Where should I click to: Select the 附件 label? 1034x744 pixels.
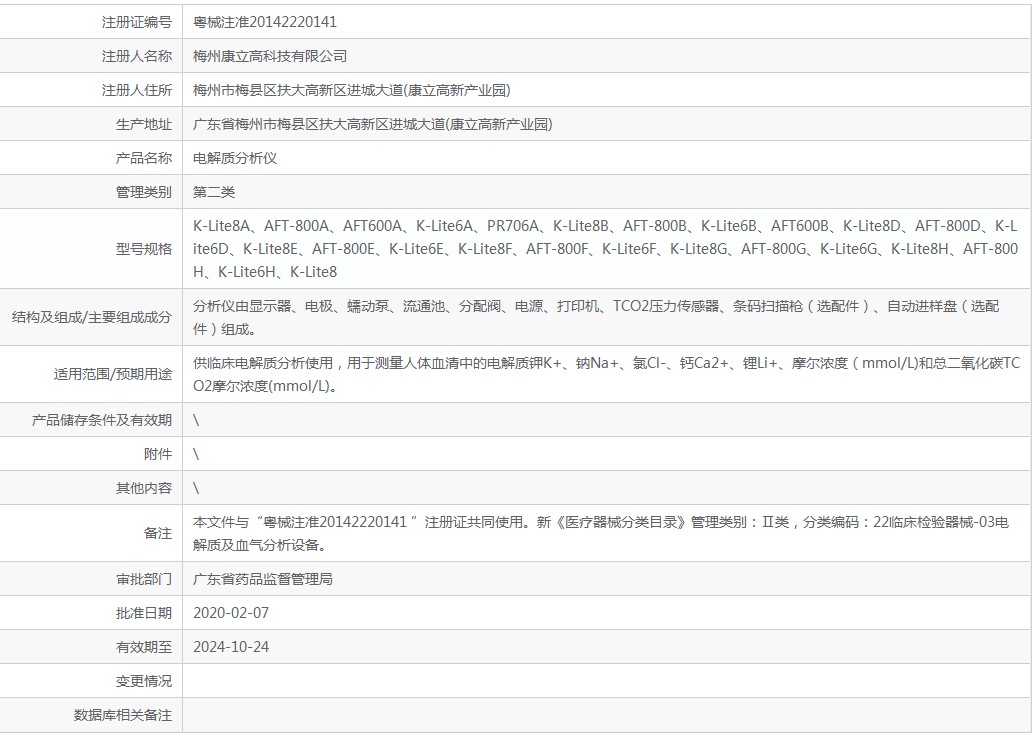(158, 454)
